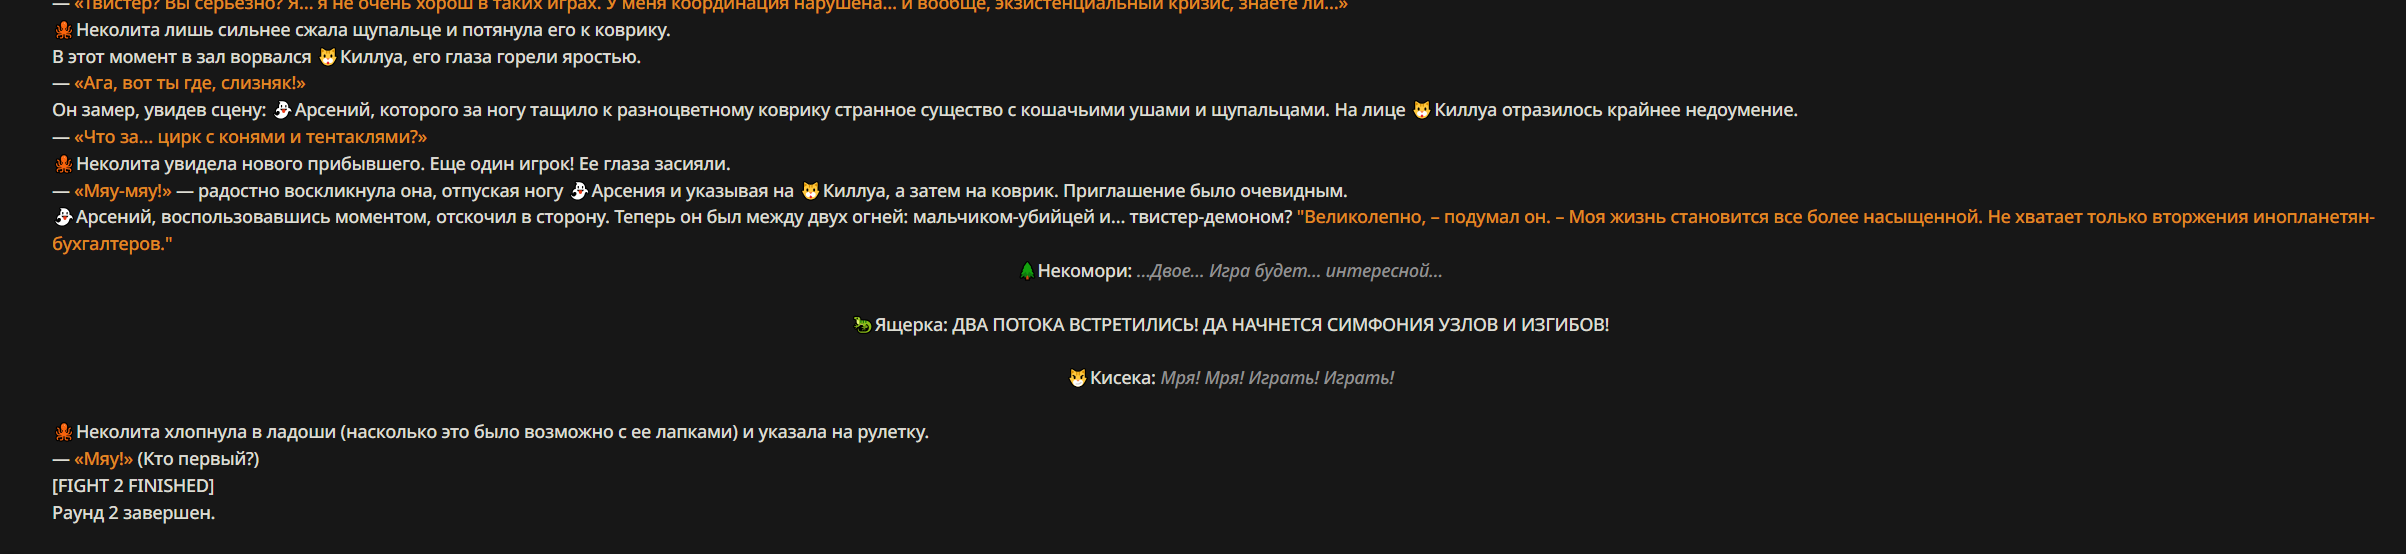Click the phrase 'мальчиком-убийцей и... твистер-демоном?'

[1102, 217]
